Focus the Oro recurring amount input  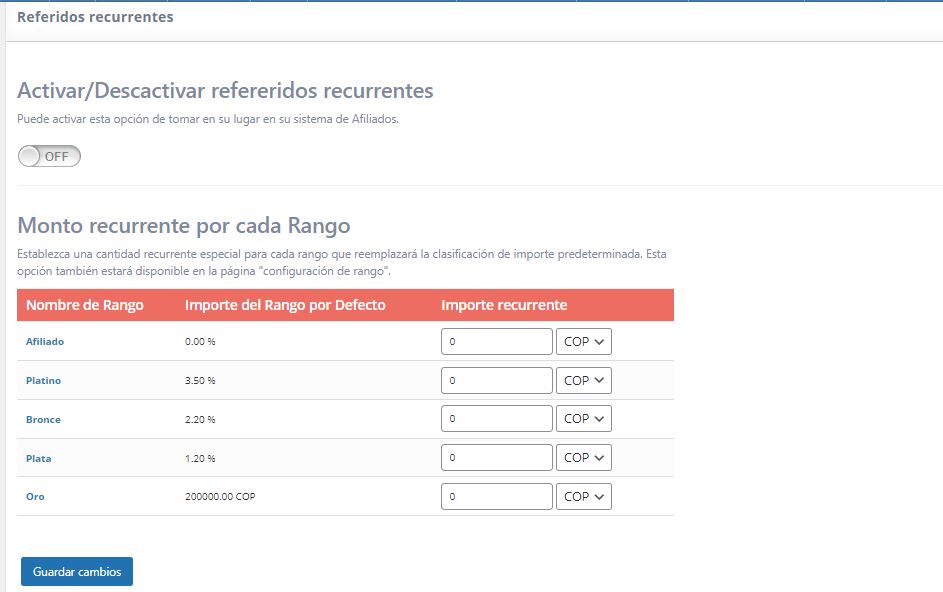(497, 496)
